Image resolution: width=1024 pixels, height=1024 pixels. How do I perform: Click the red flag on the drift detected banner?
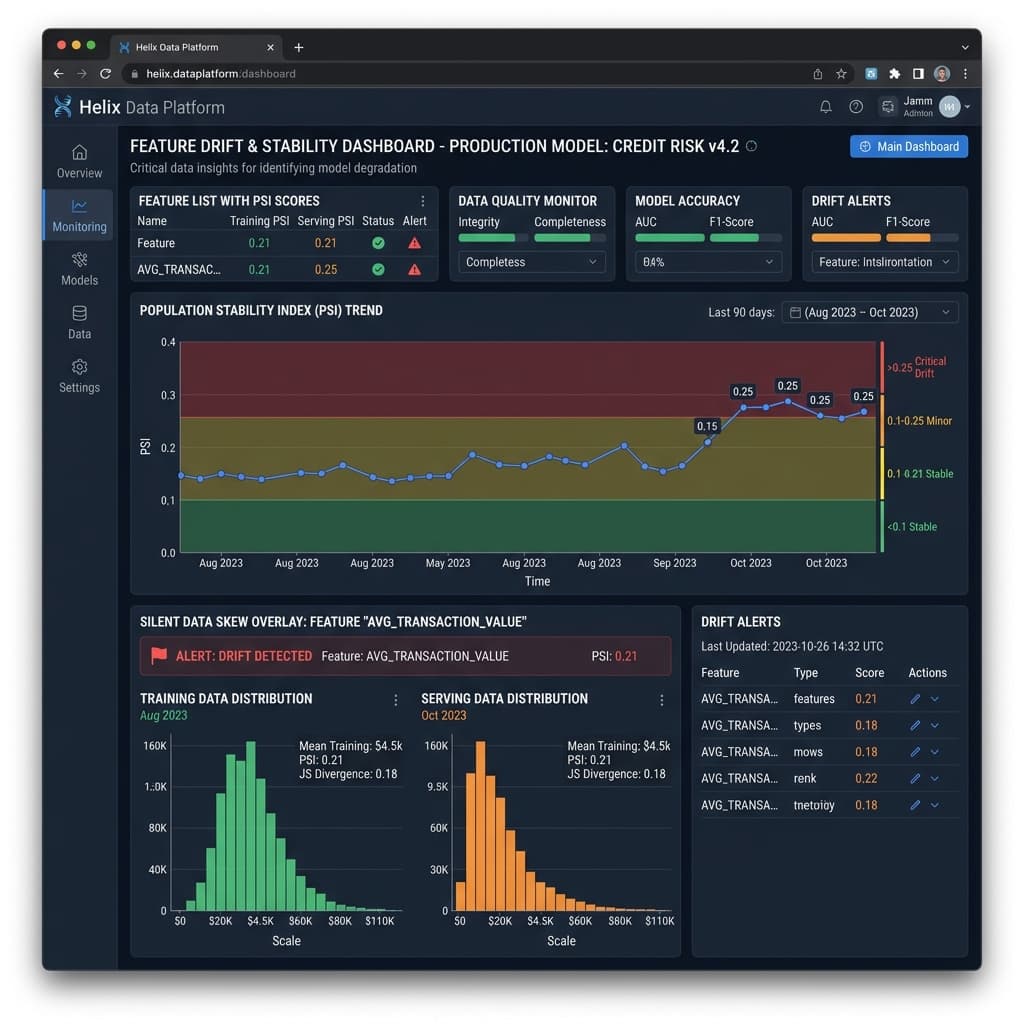click(x=158, y=656)
